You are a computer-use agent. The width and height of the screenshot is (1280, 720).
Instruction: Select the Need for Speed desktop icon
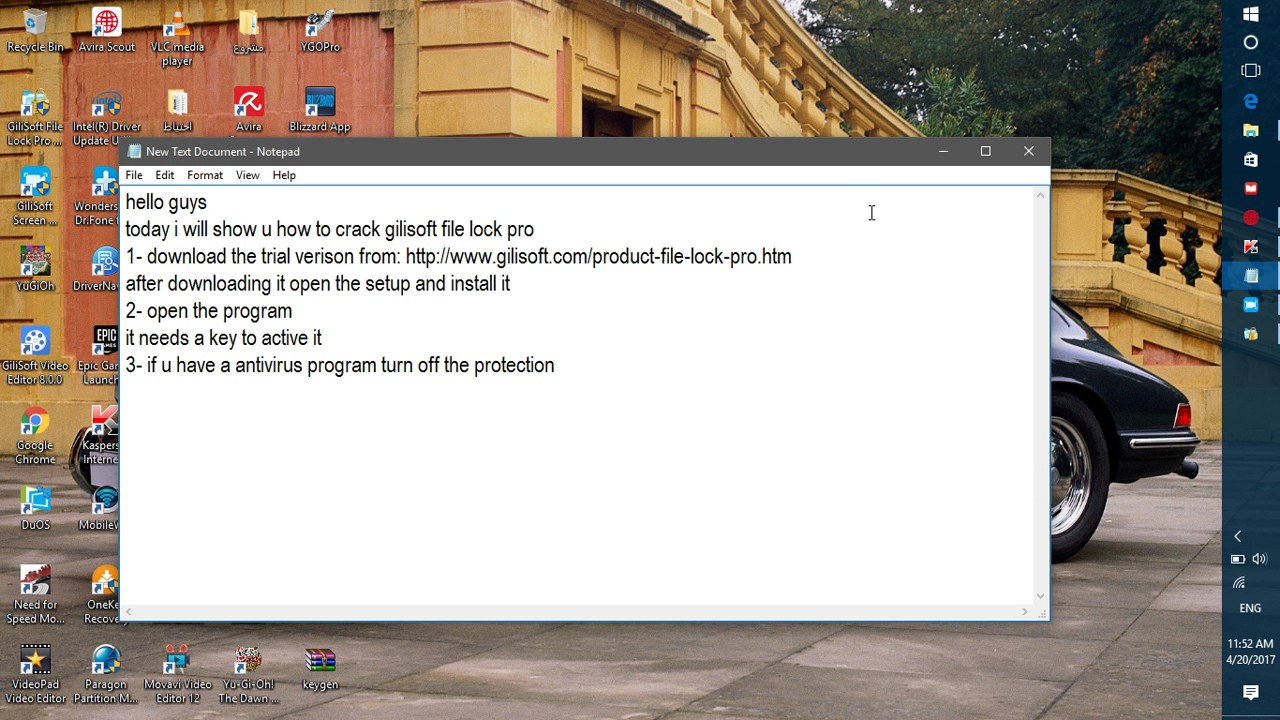click(35, 595)
